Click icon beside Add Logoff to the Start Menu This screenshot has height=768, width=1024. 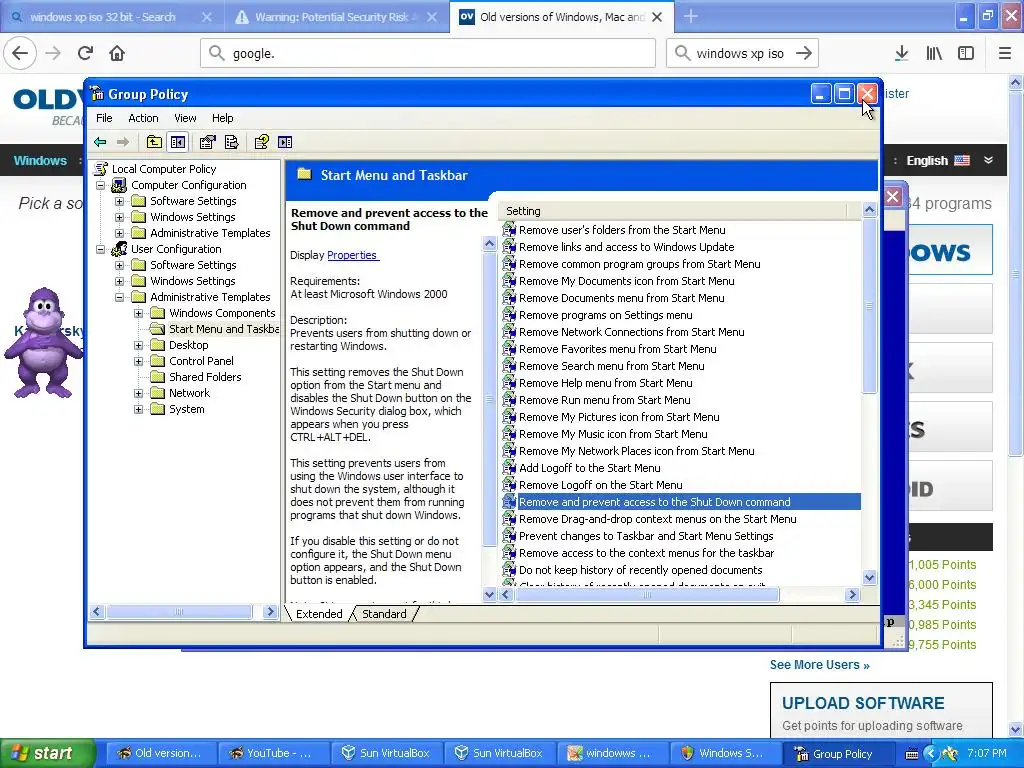click(509, 468)
